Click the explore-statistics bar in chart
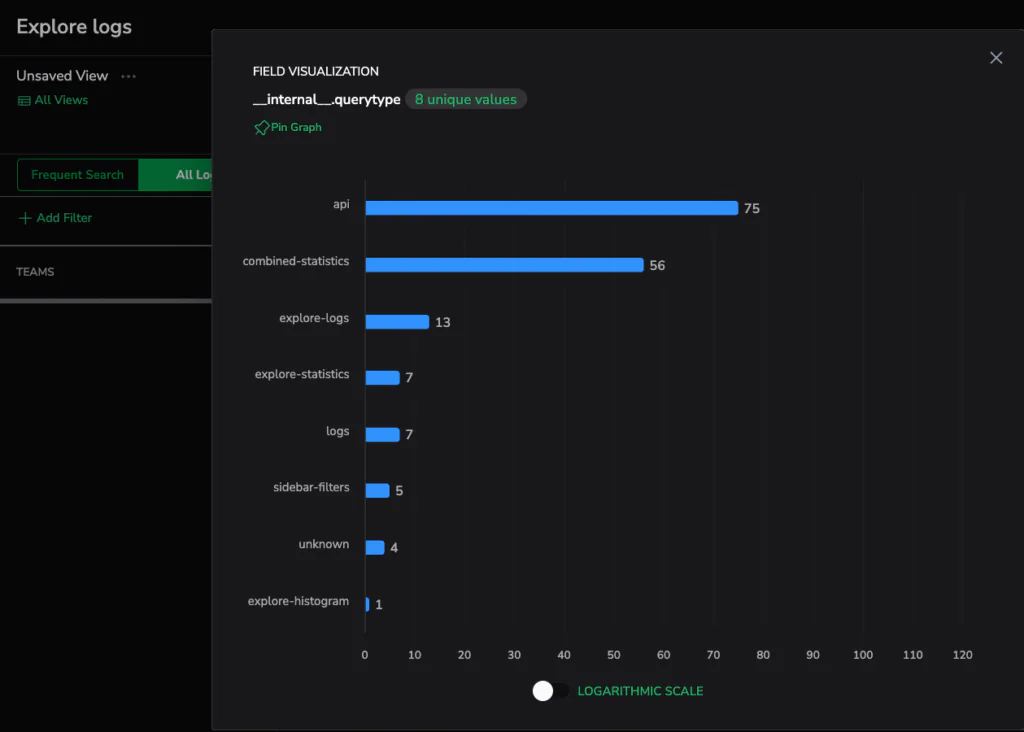 click(x=382, y=378)
